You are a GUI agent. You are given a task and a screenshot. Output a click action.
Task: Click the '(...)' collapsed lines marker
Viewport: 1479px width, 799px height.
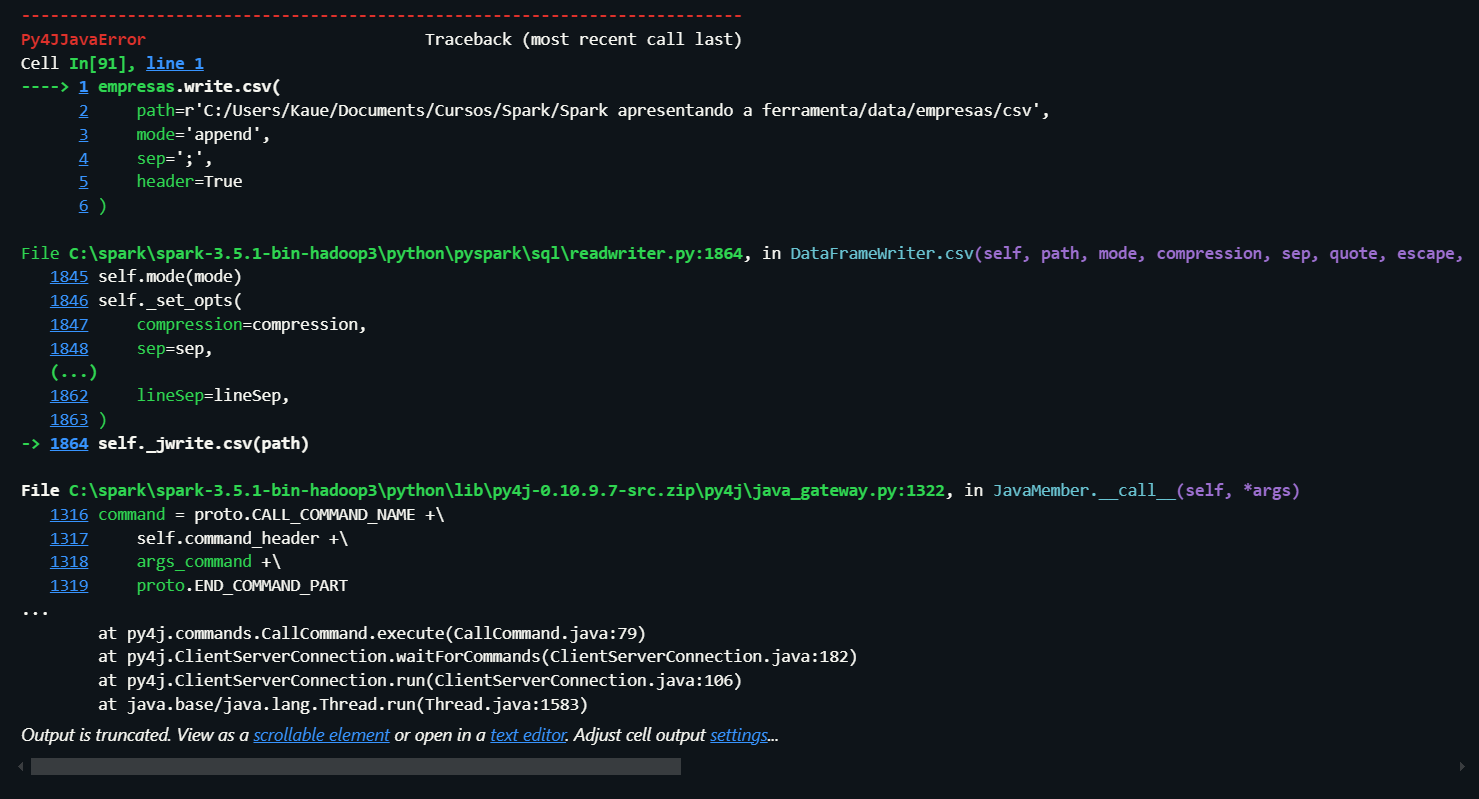74,372
